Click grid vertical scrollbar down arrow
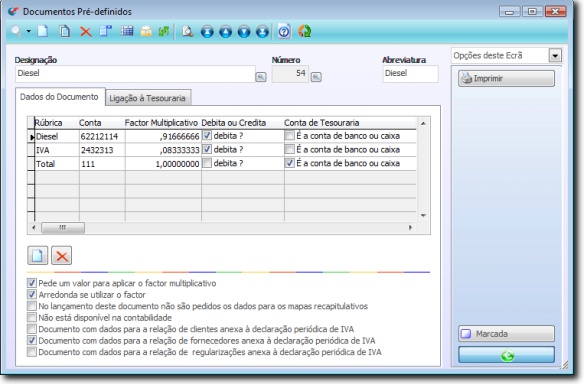584x384 pixels. coord(423,216)
